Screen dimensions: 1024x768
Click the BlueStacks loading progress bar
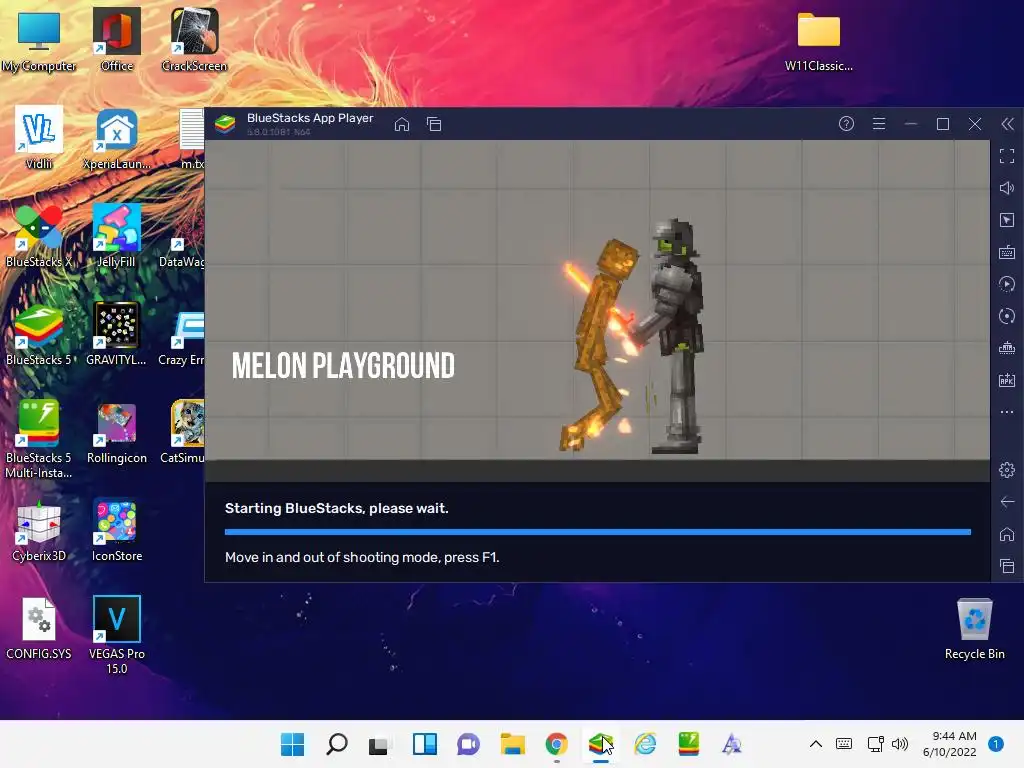click(x=598, y=532)
